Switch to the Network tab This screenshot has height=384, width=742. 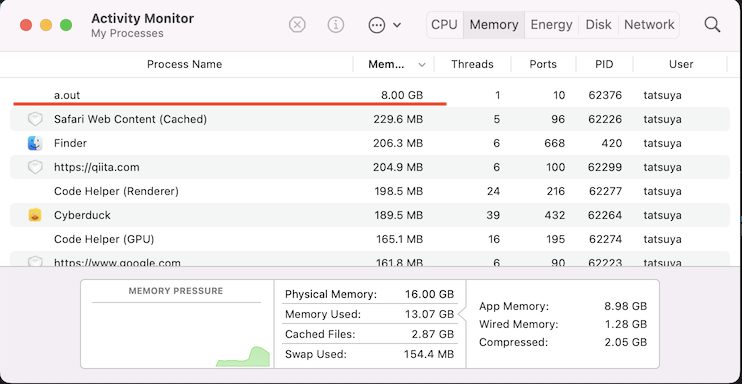click(649, 25)
